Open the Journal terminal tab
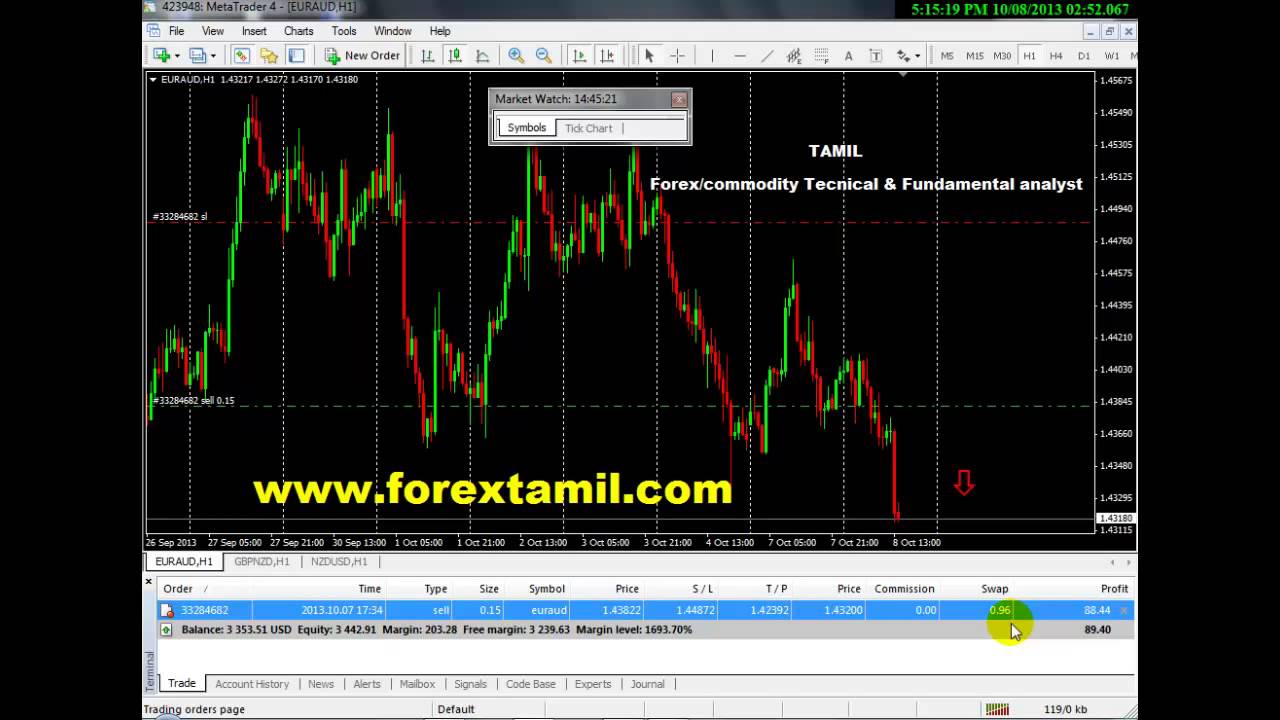Screen dimensions: 1280x720 click(x=647, y=684)
